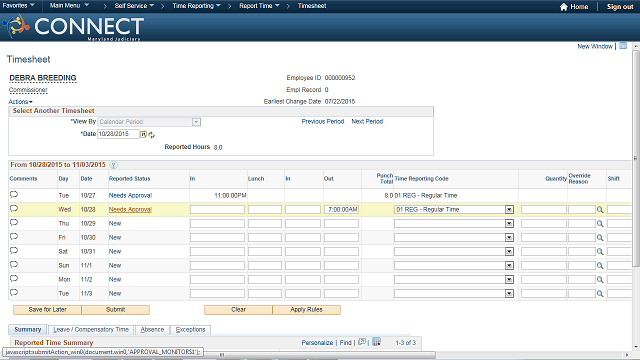640x360 pixels.
Task: Expand Time Reporting Code dropdown for Fri 10/30
Action: pos(509,238)
